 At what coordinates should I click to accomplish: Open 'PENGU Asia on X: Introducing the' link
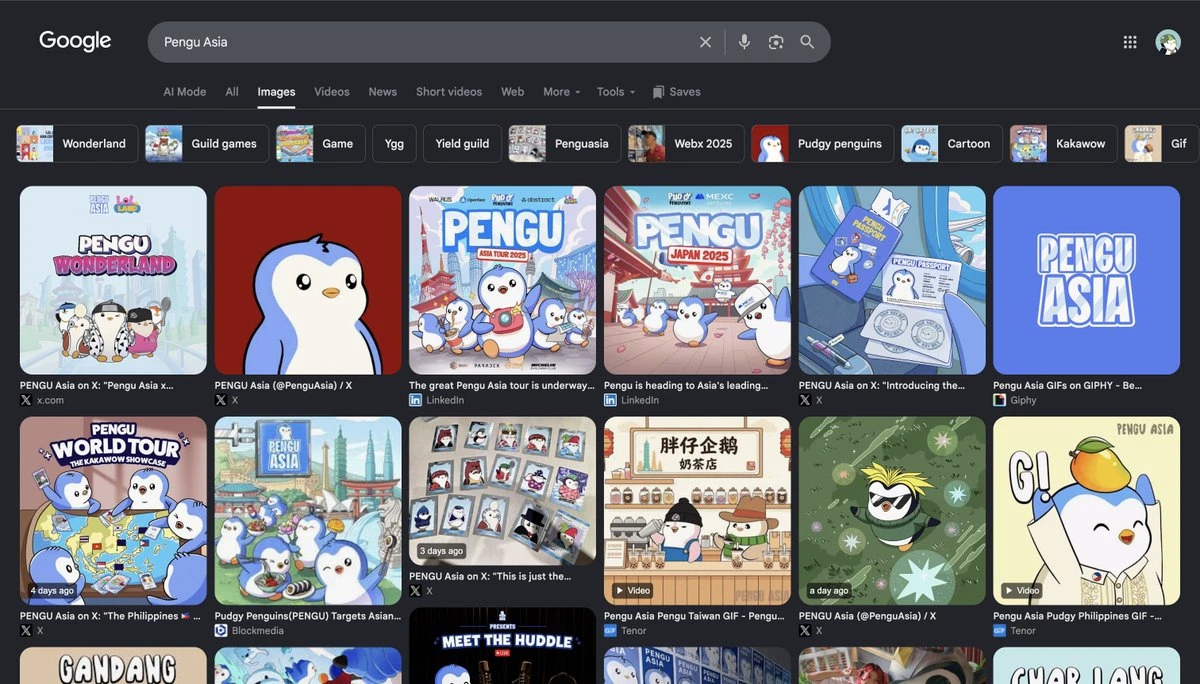pos(882,385)
